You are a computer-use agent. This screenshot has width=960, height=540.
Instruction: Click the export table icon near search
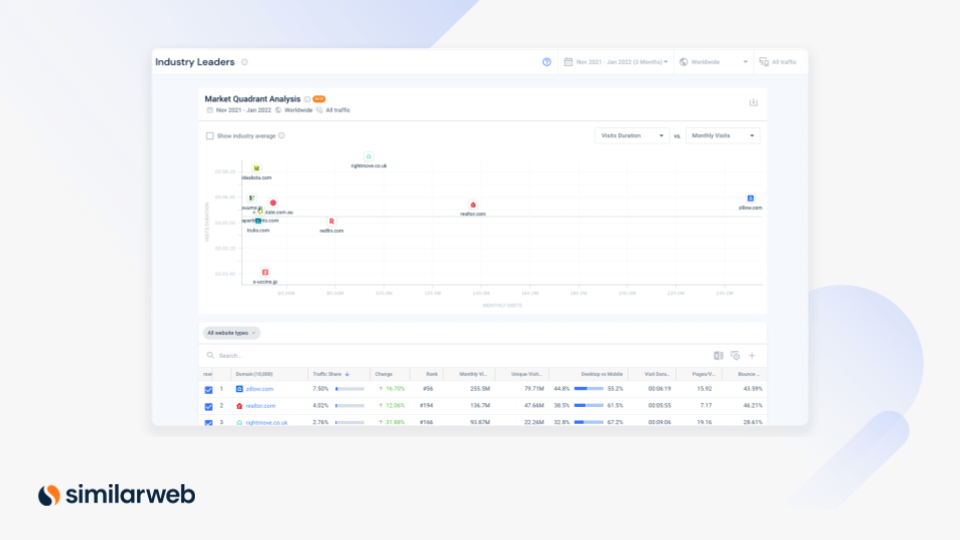718,356
